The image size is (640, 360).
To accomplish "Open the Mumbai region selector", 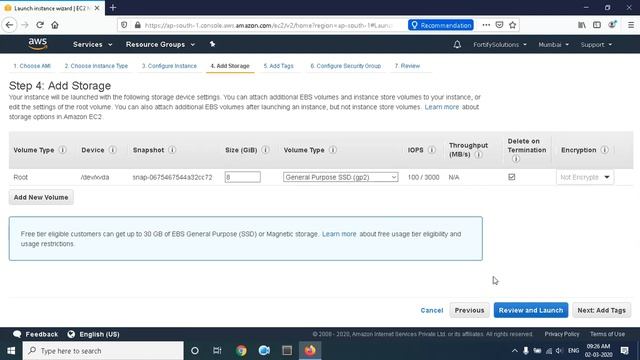I will 553,44.
